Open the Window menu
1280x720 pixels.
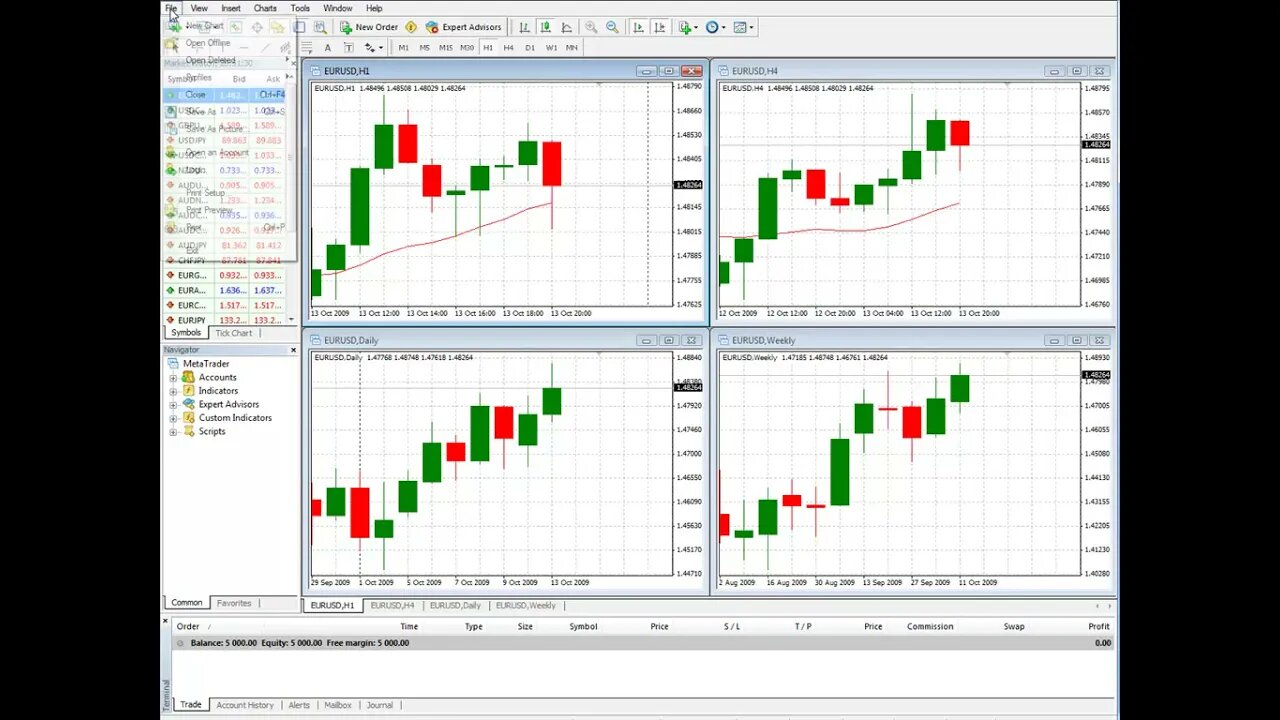pos(338,8)
